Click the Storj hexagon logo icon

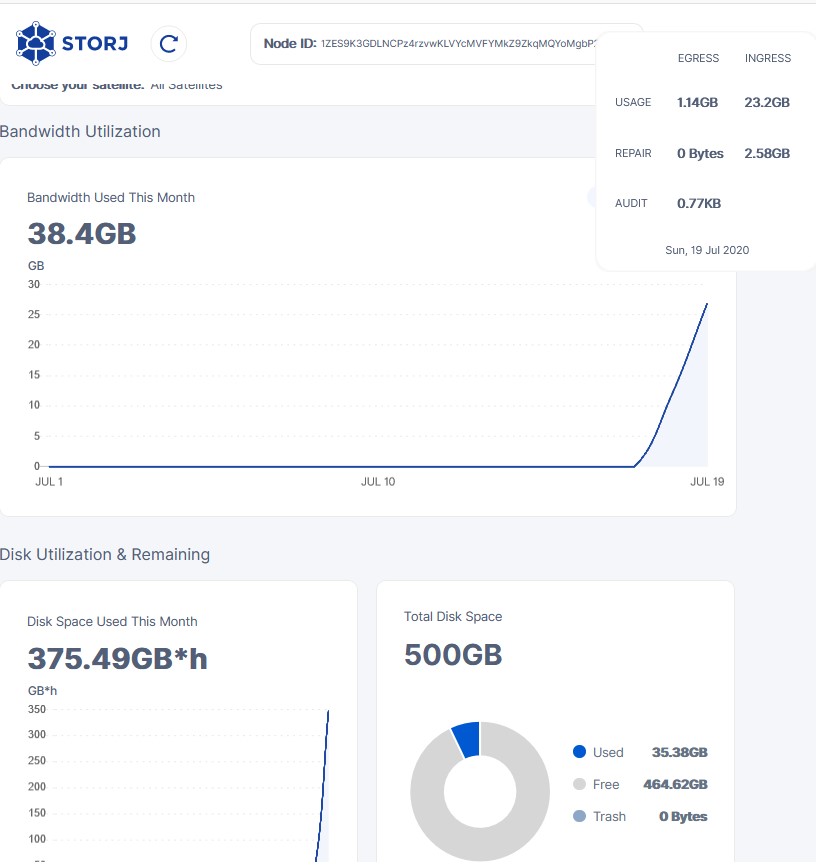[x=35, y=43]
